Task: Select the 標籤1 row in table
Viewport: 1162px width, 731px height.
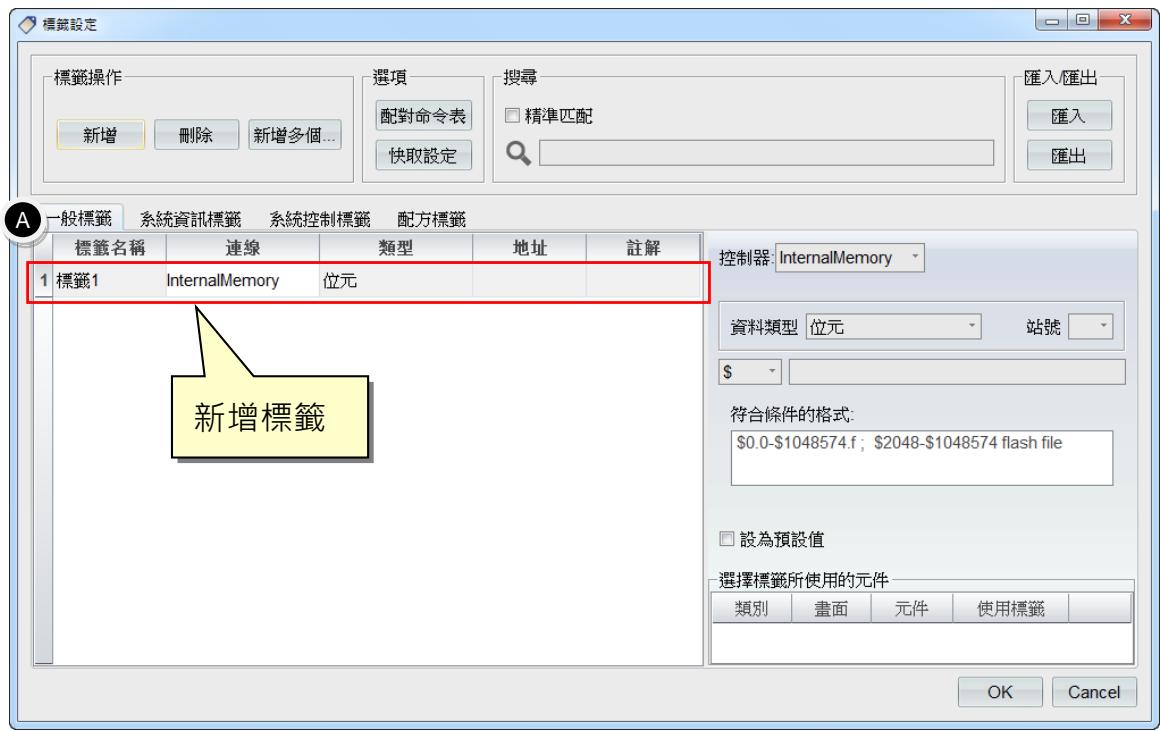Action: [x=368, y=281]
